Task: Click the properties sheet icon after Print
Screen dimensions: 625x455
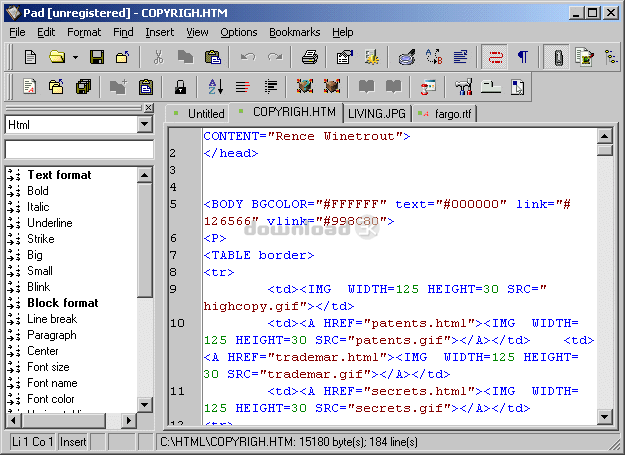Action: tap(345, 57)
